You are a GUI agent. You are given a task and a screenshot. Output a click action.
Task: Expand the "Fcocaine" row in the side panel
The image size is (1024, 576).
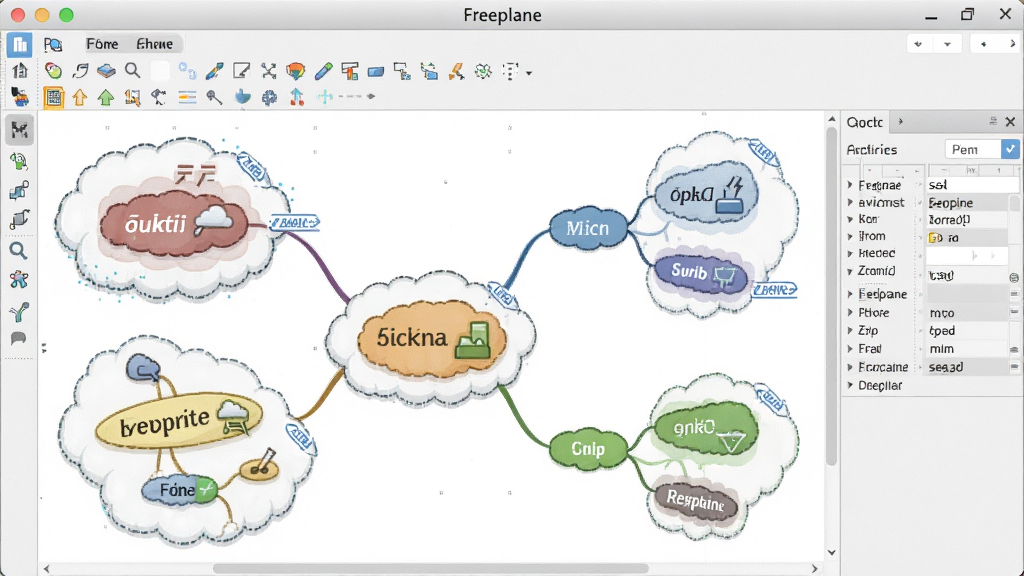(850, 367)
